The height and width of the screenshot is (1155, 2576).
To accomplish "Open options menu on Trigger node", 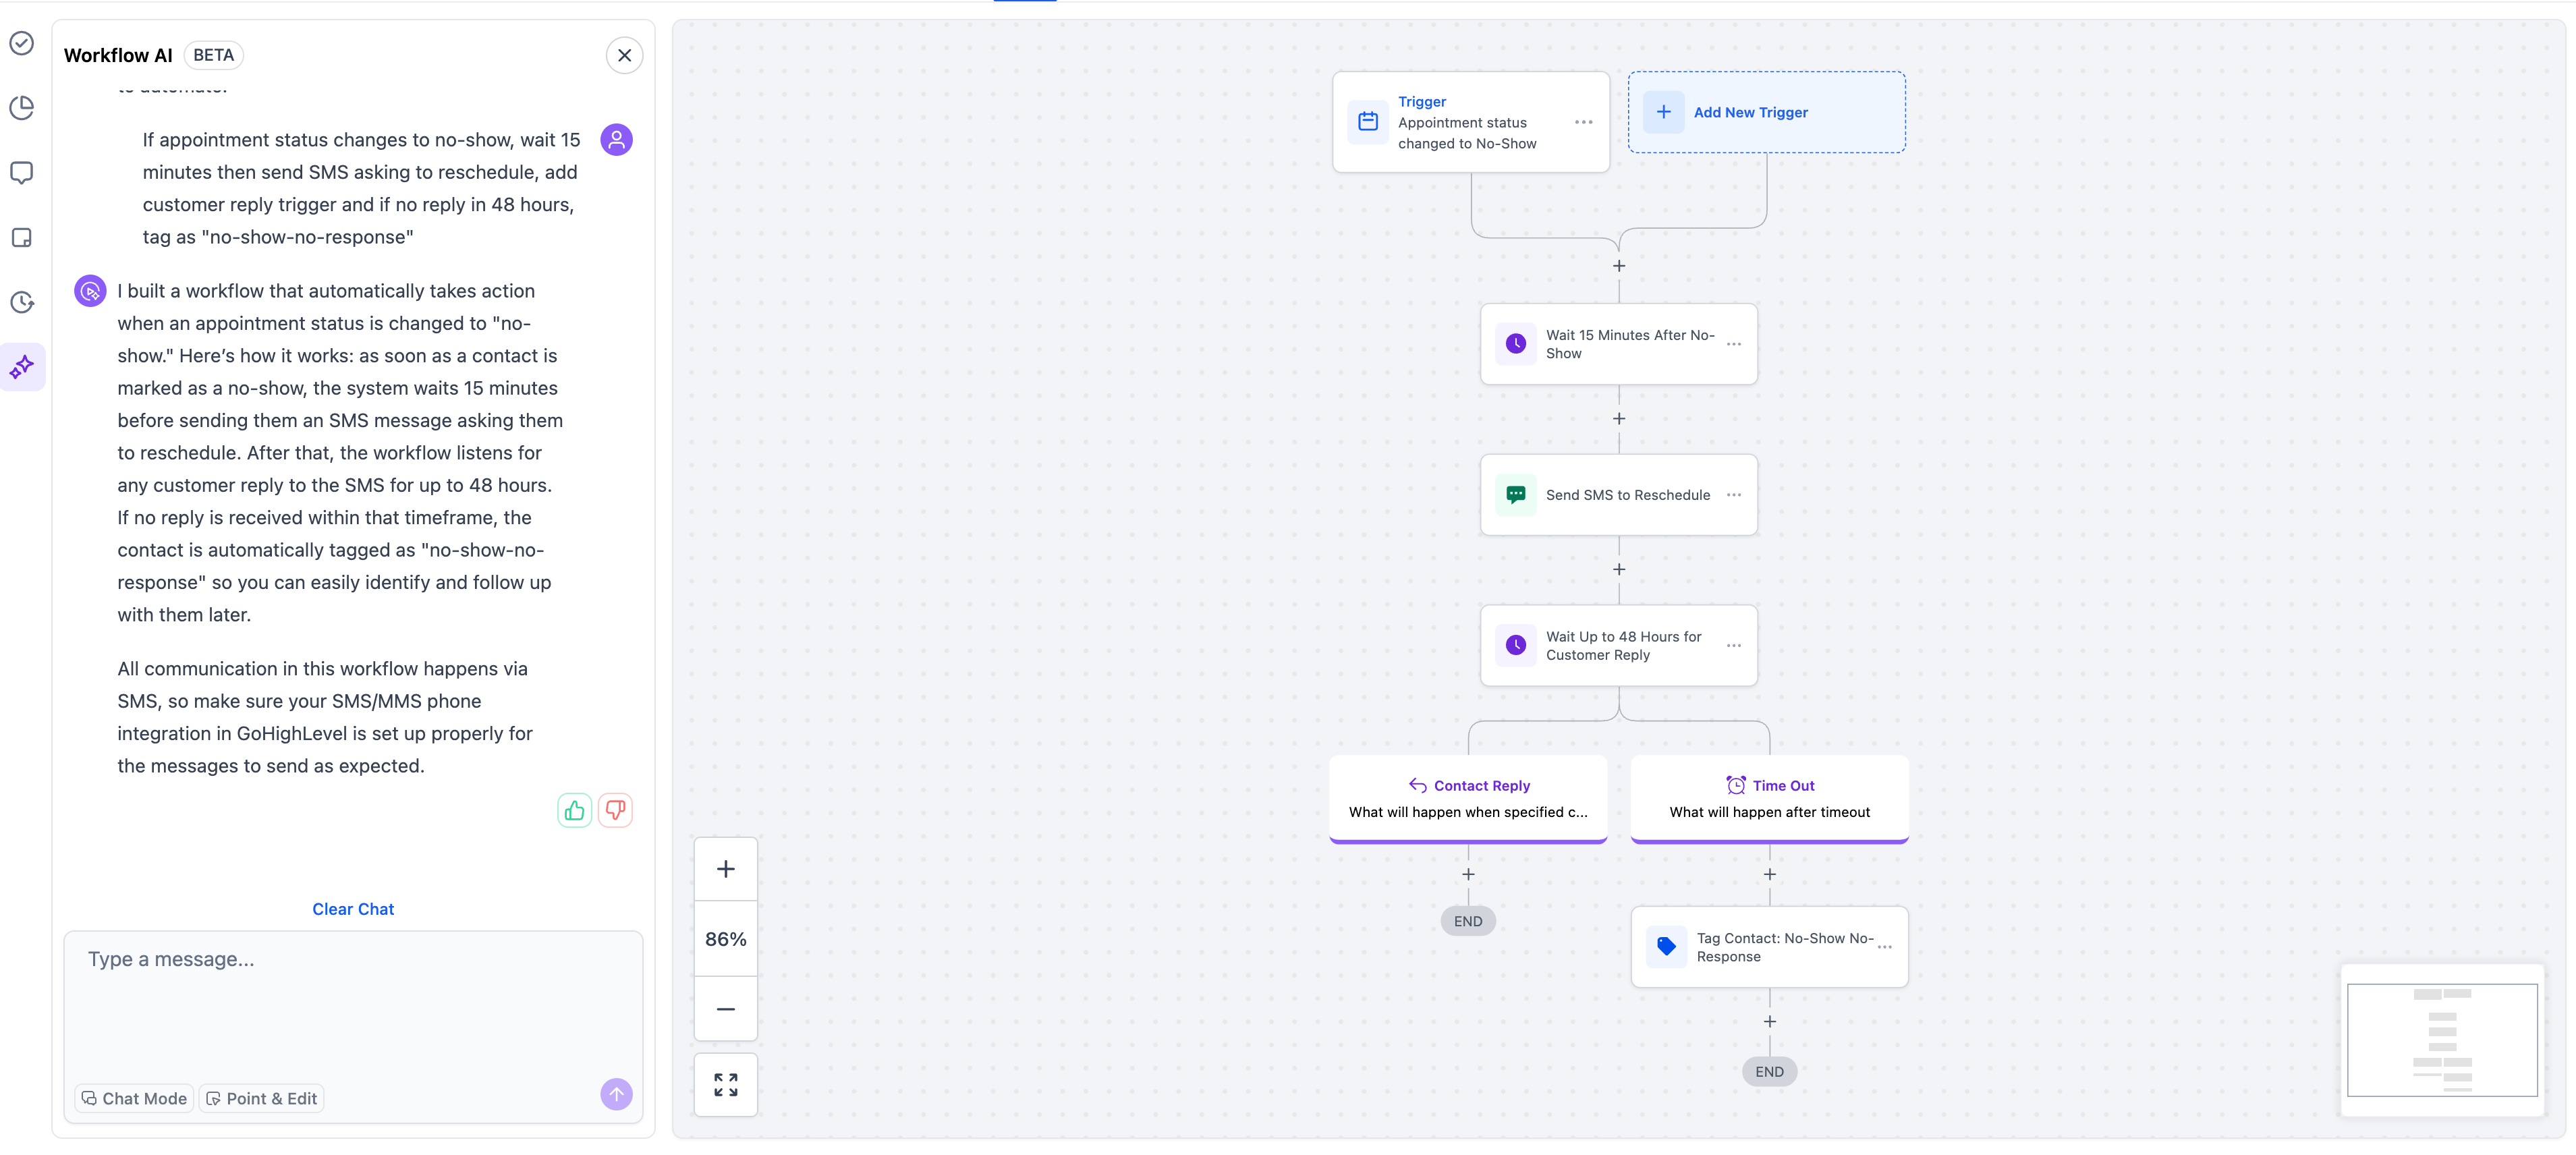I will coord(1583,122).
